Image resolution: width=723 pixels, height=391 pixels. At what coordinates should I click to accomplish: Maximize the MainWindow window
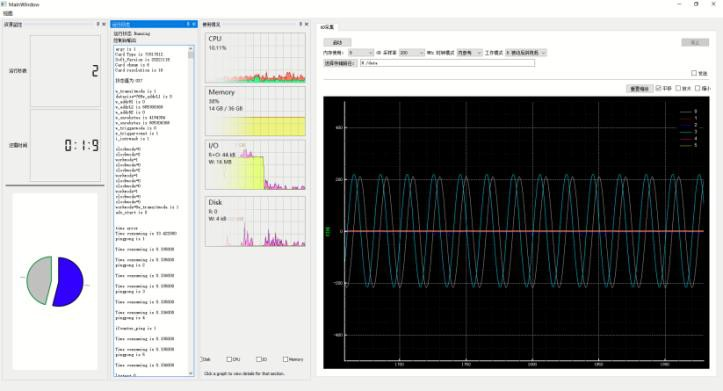coord(696,4)
